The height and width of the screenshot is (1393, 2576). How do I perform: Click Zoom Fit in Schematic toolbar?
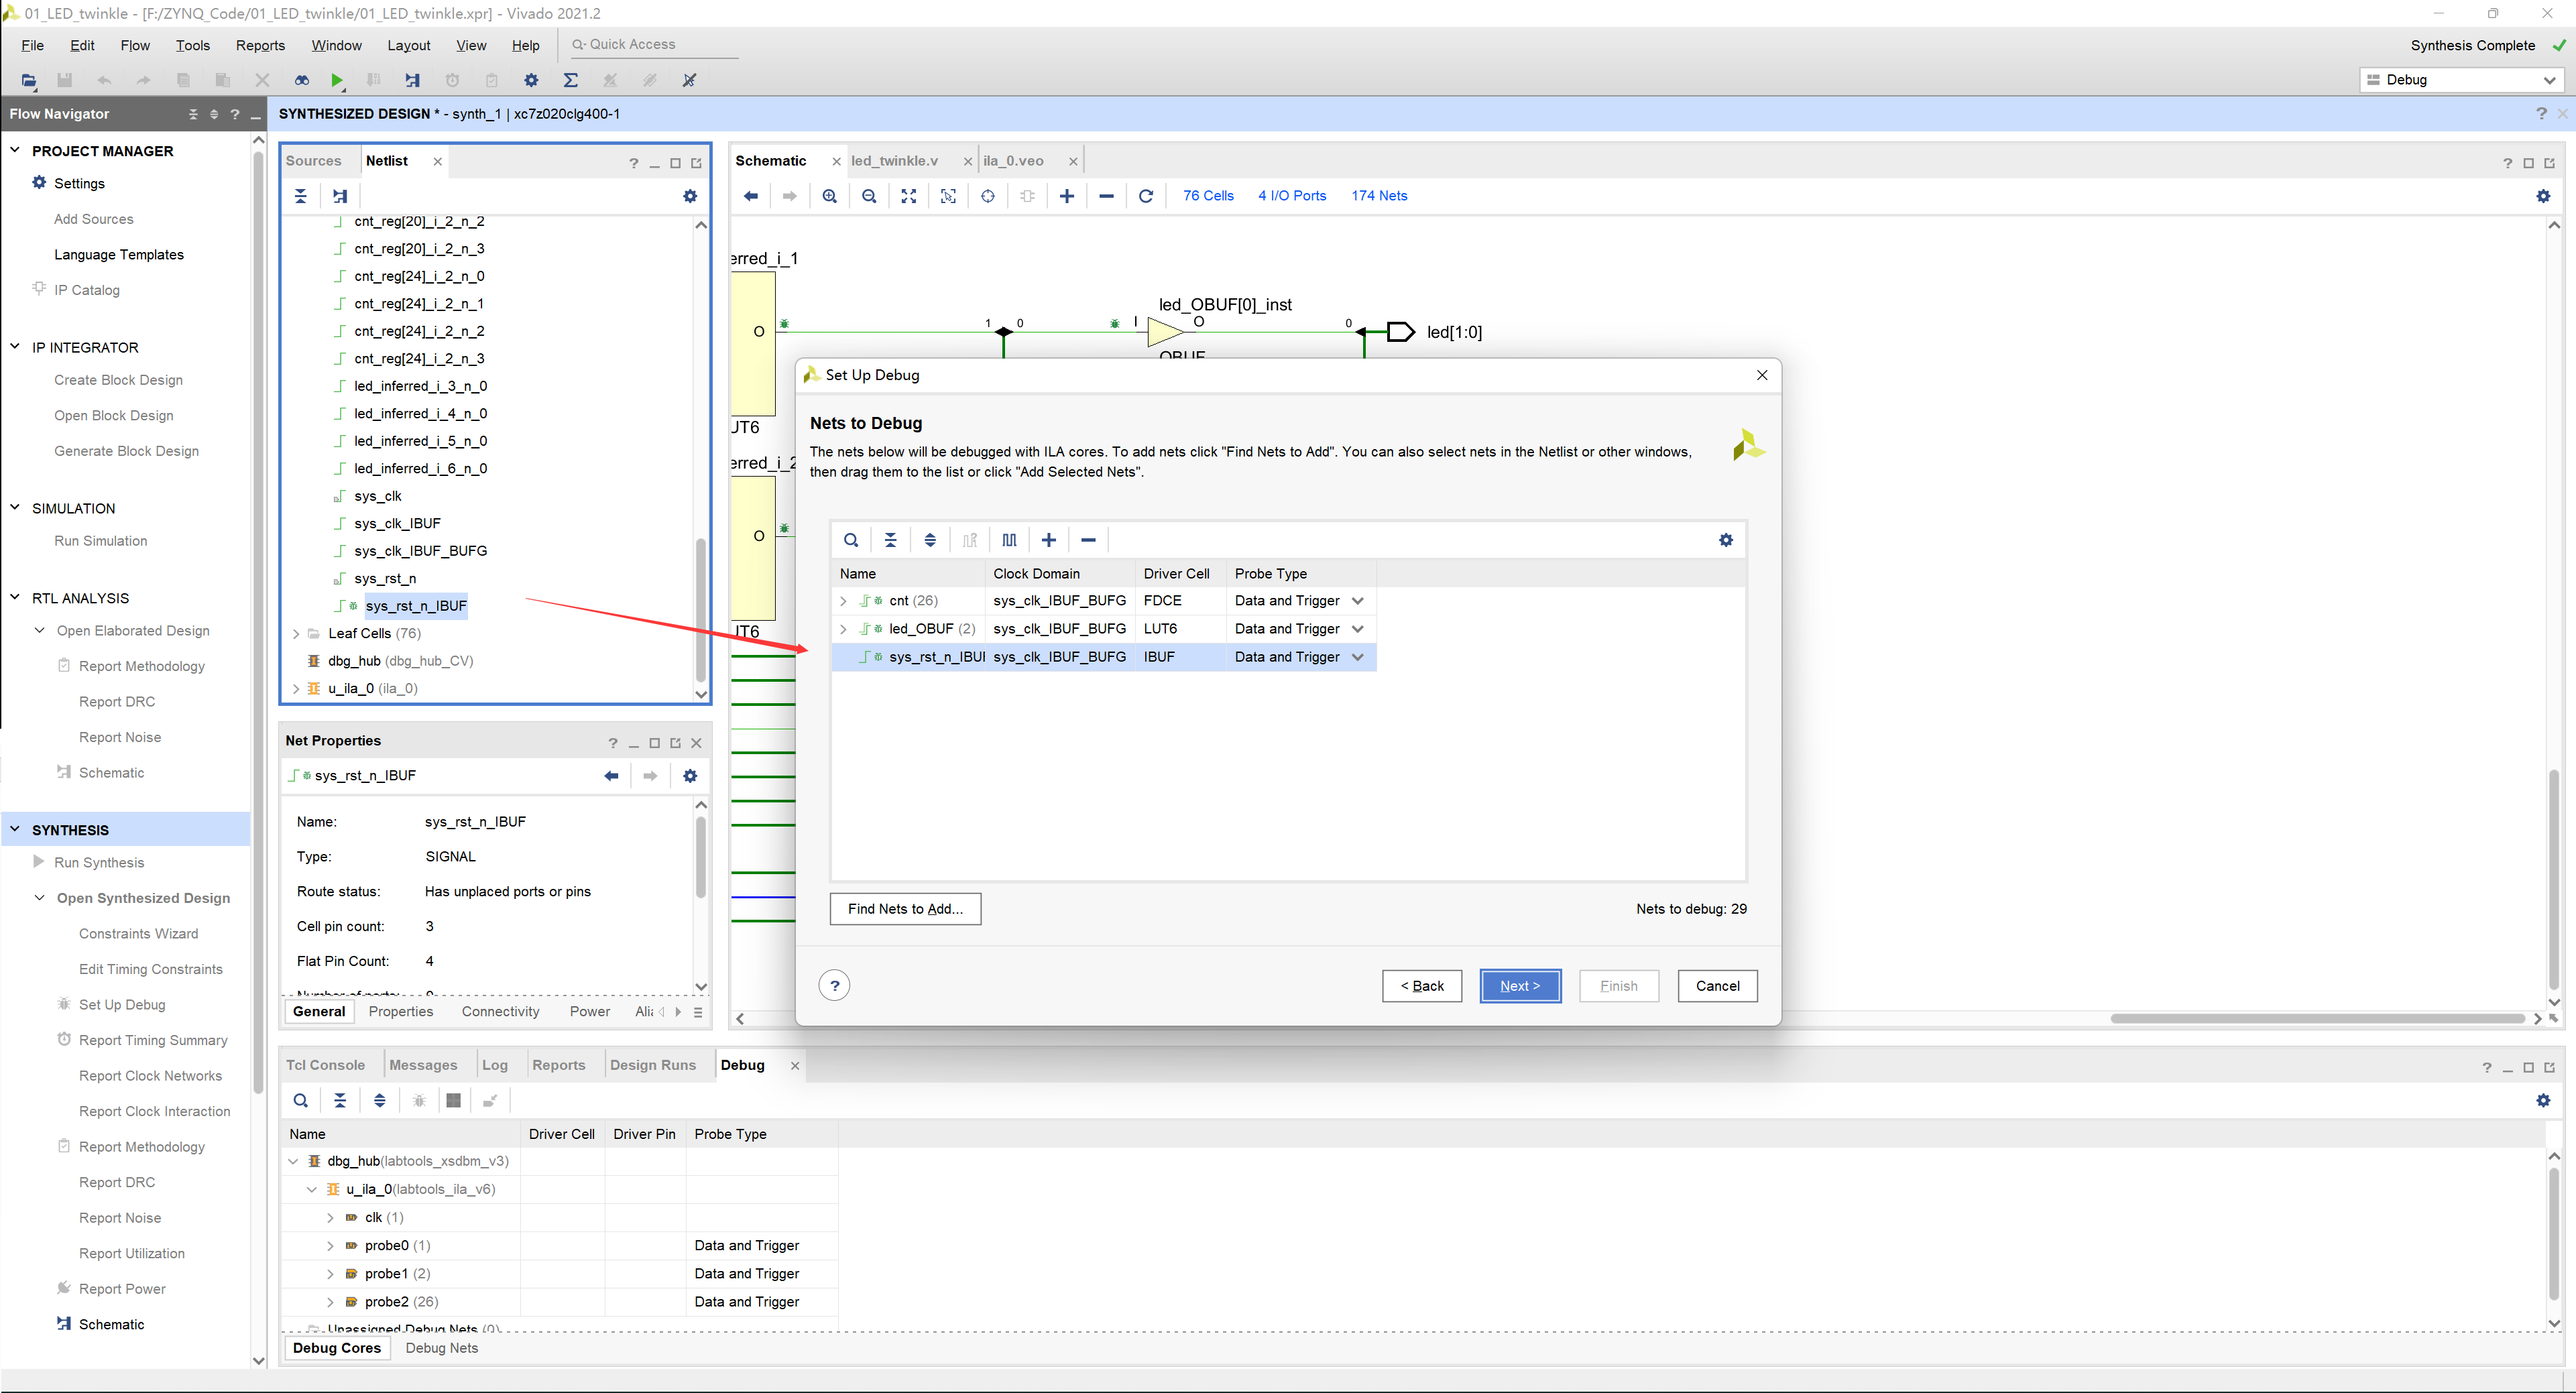click(x=908, y=196)
